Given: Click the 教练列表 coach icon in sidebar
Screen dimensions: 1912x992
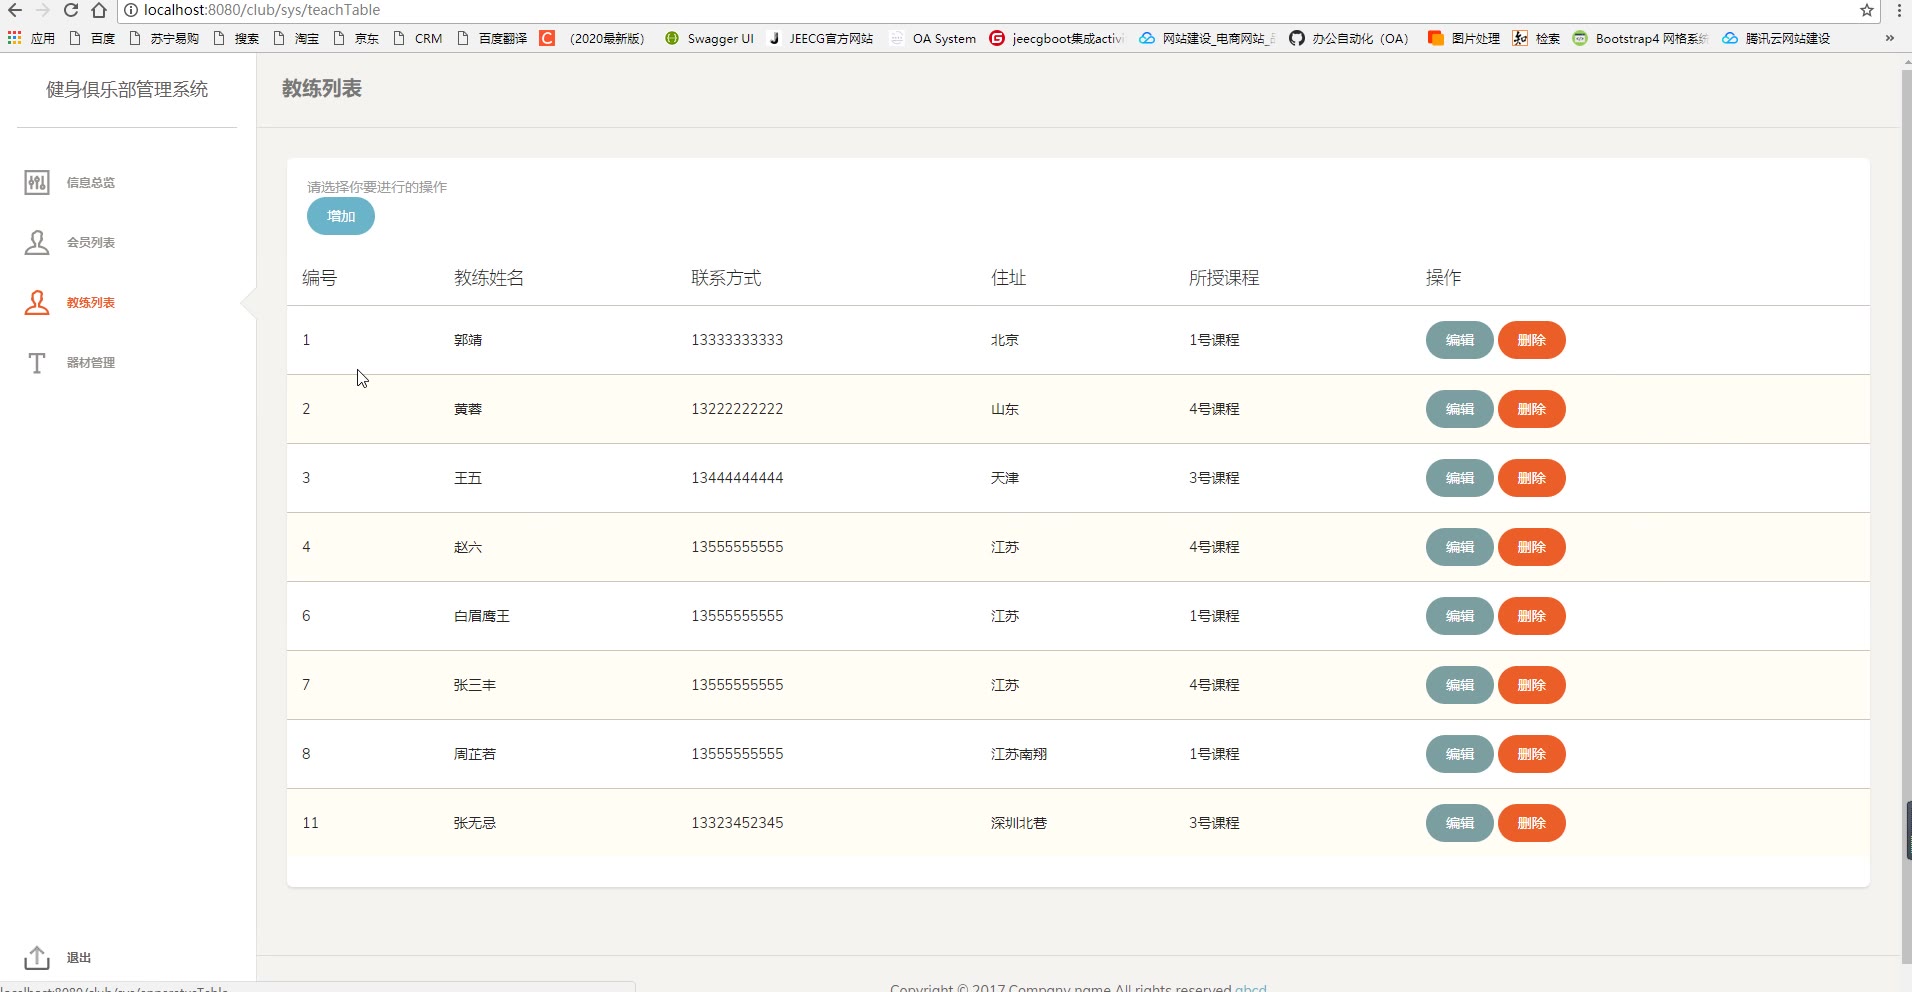Looking at the screenshot, I should [37, 302].
